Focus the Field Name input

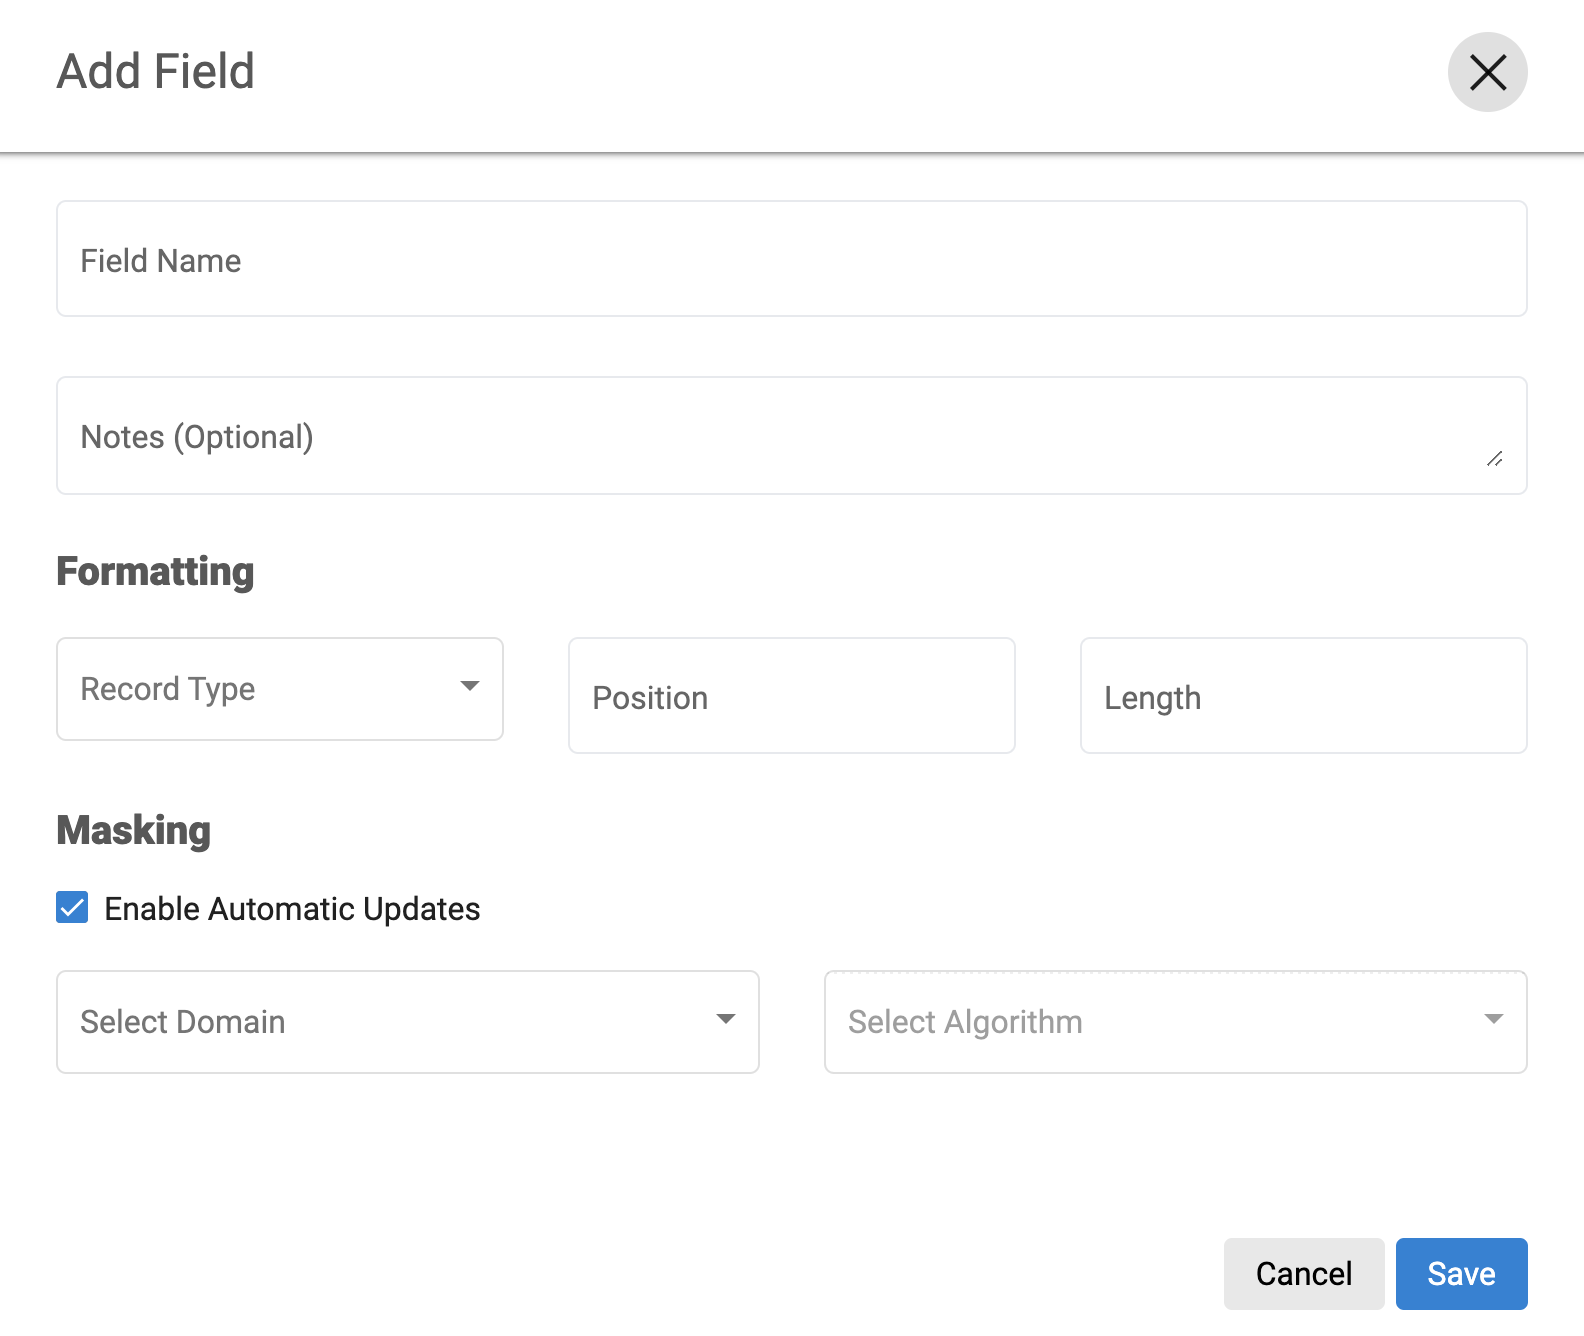pos(791,260)
